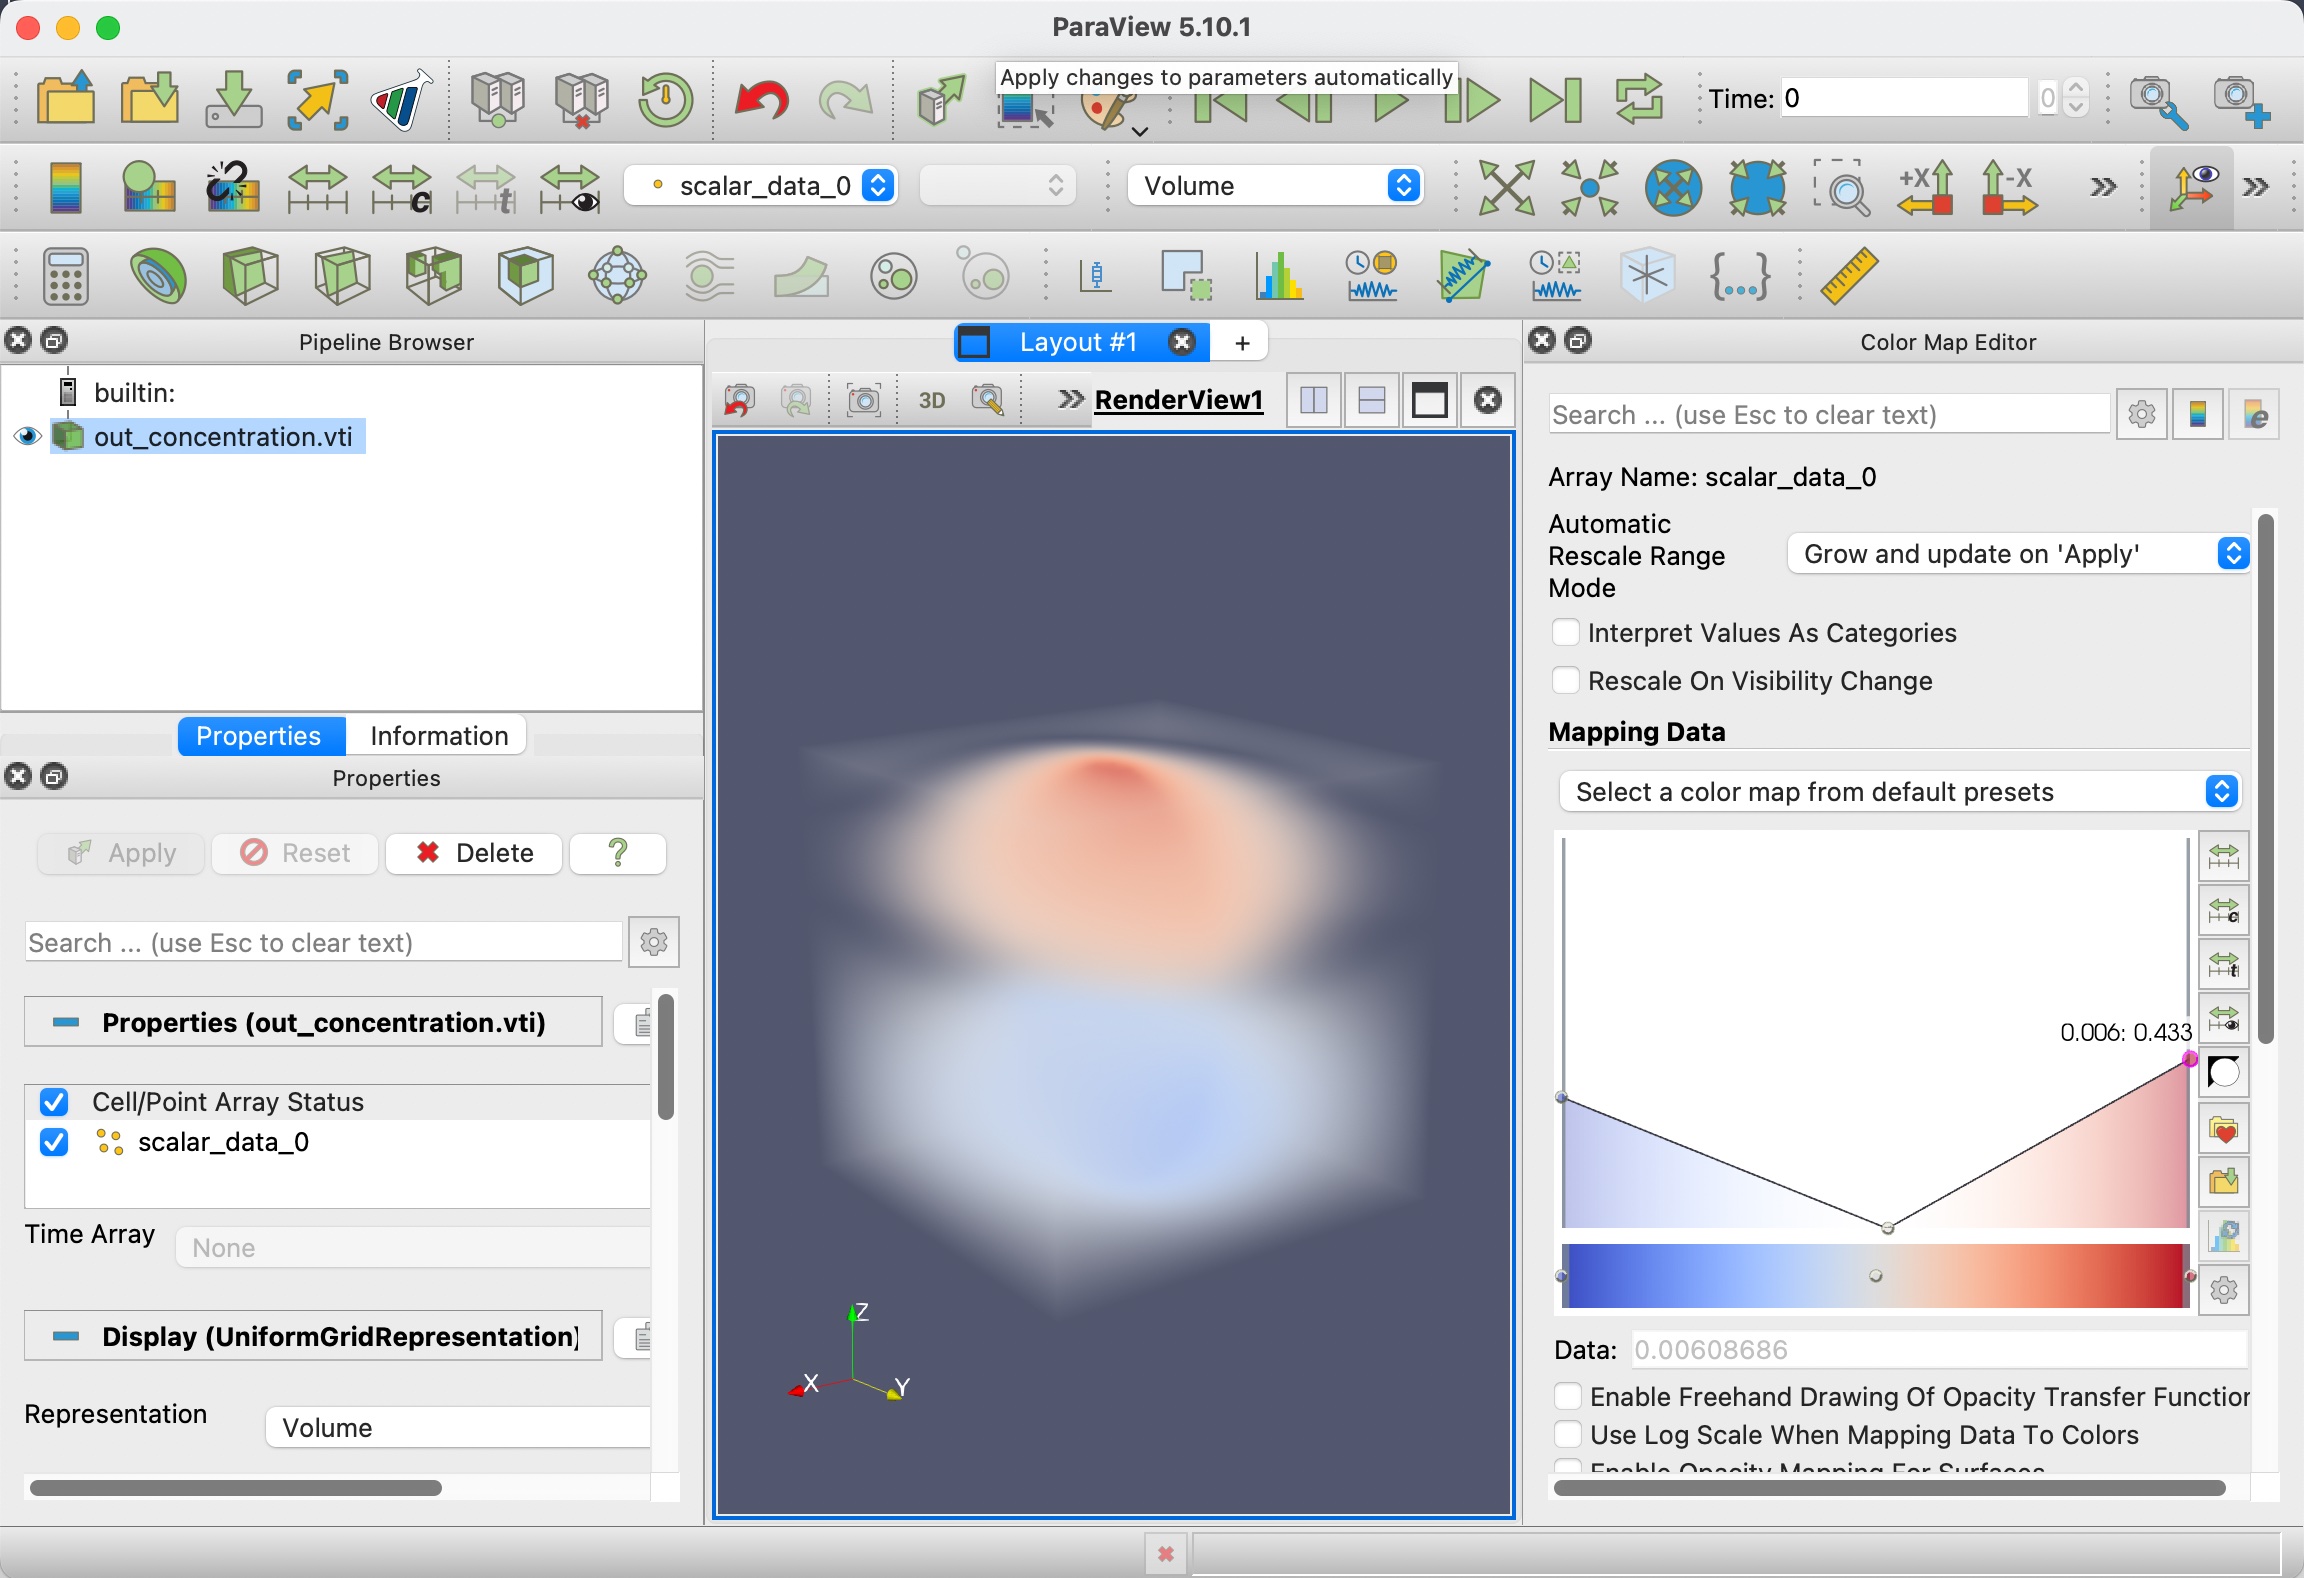Click the Undo red arrow icon
Image resolution: width=2304 pixels, height=1578 pixels.
(x=761, y=99)
